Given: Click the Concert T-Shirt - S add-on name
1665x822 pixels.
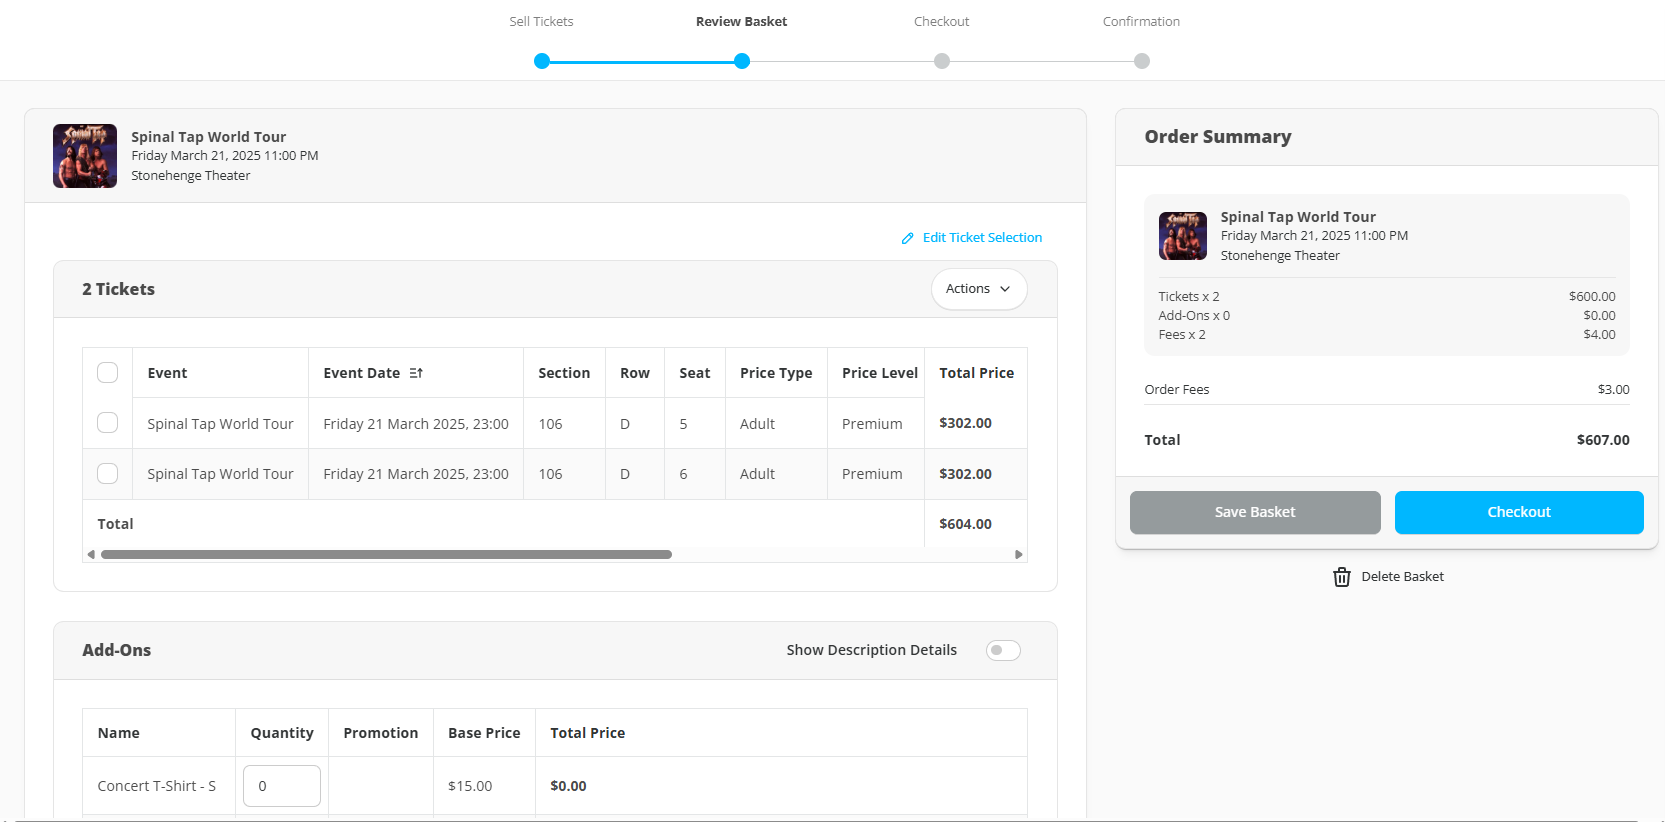Looking at the screenshot, I should (x=157, y=786).
